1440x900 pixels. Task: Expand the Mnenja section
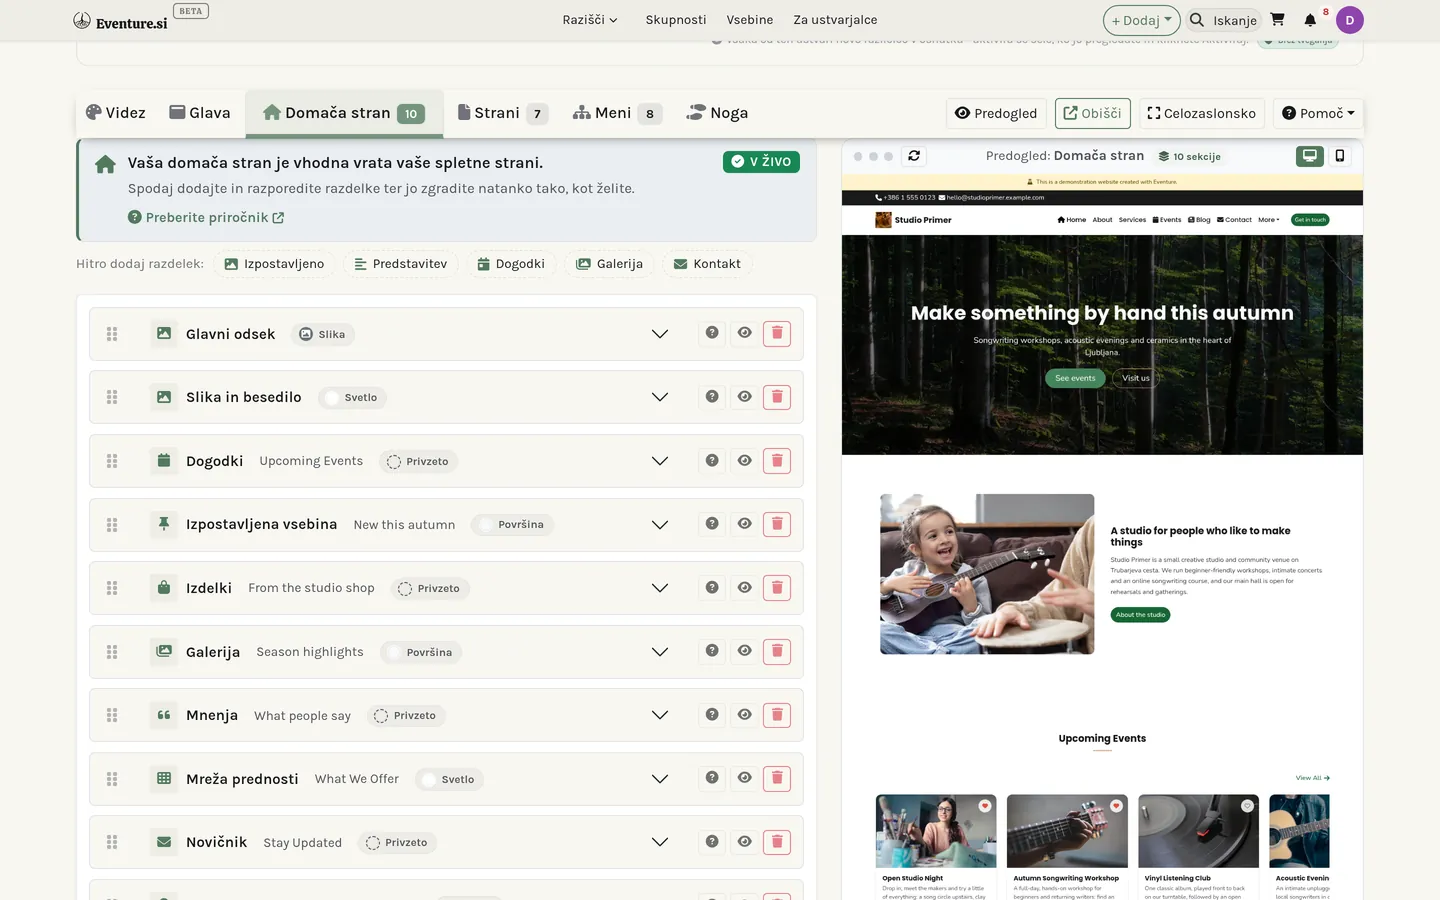coord(660,715)
